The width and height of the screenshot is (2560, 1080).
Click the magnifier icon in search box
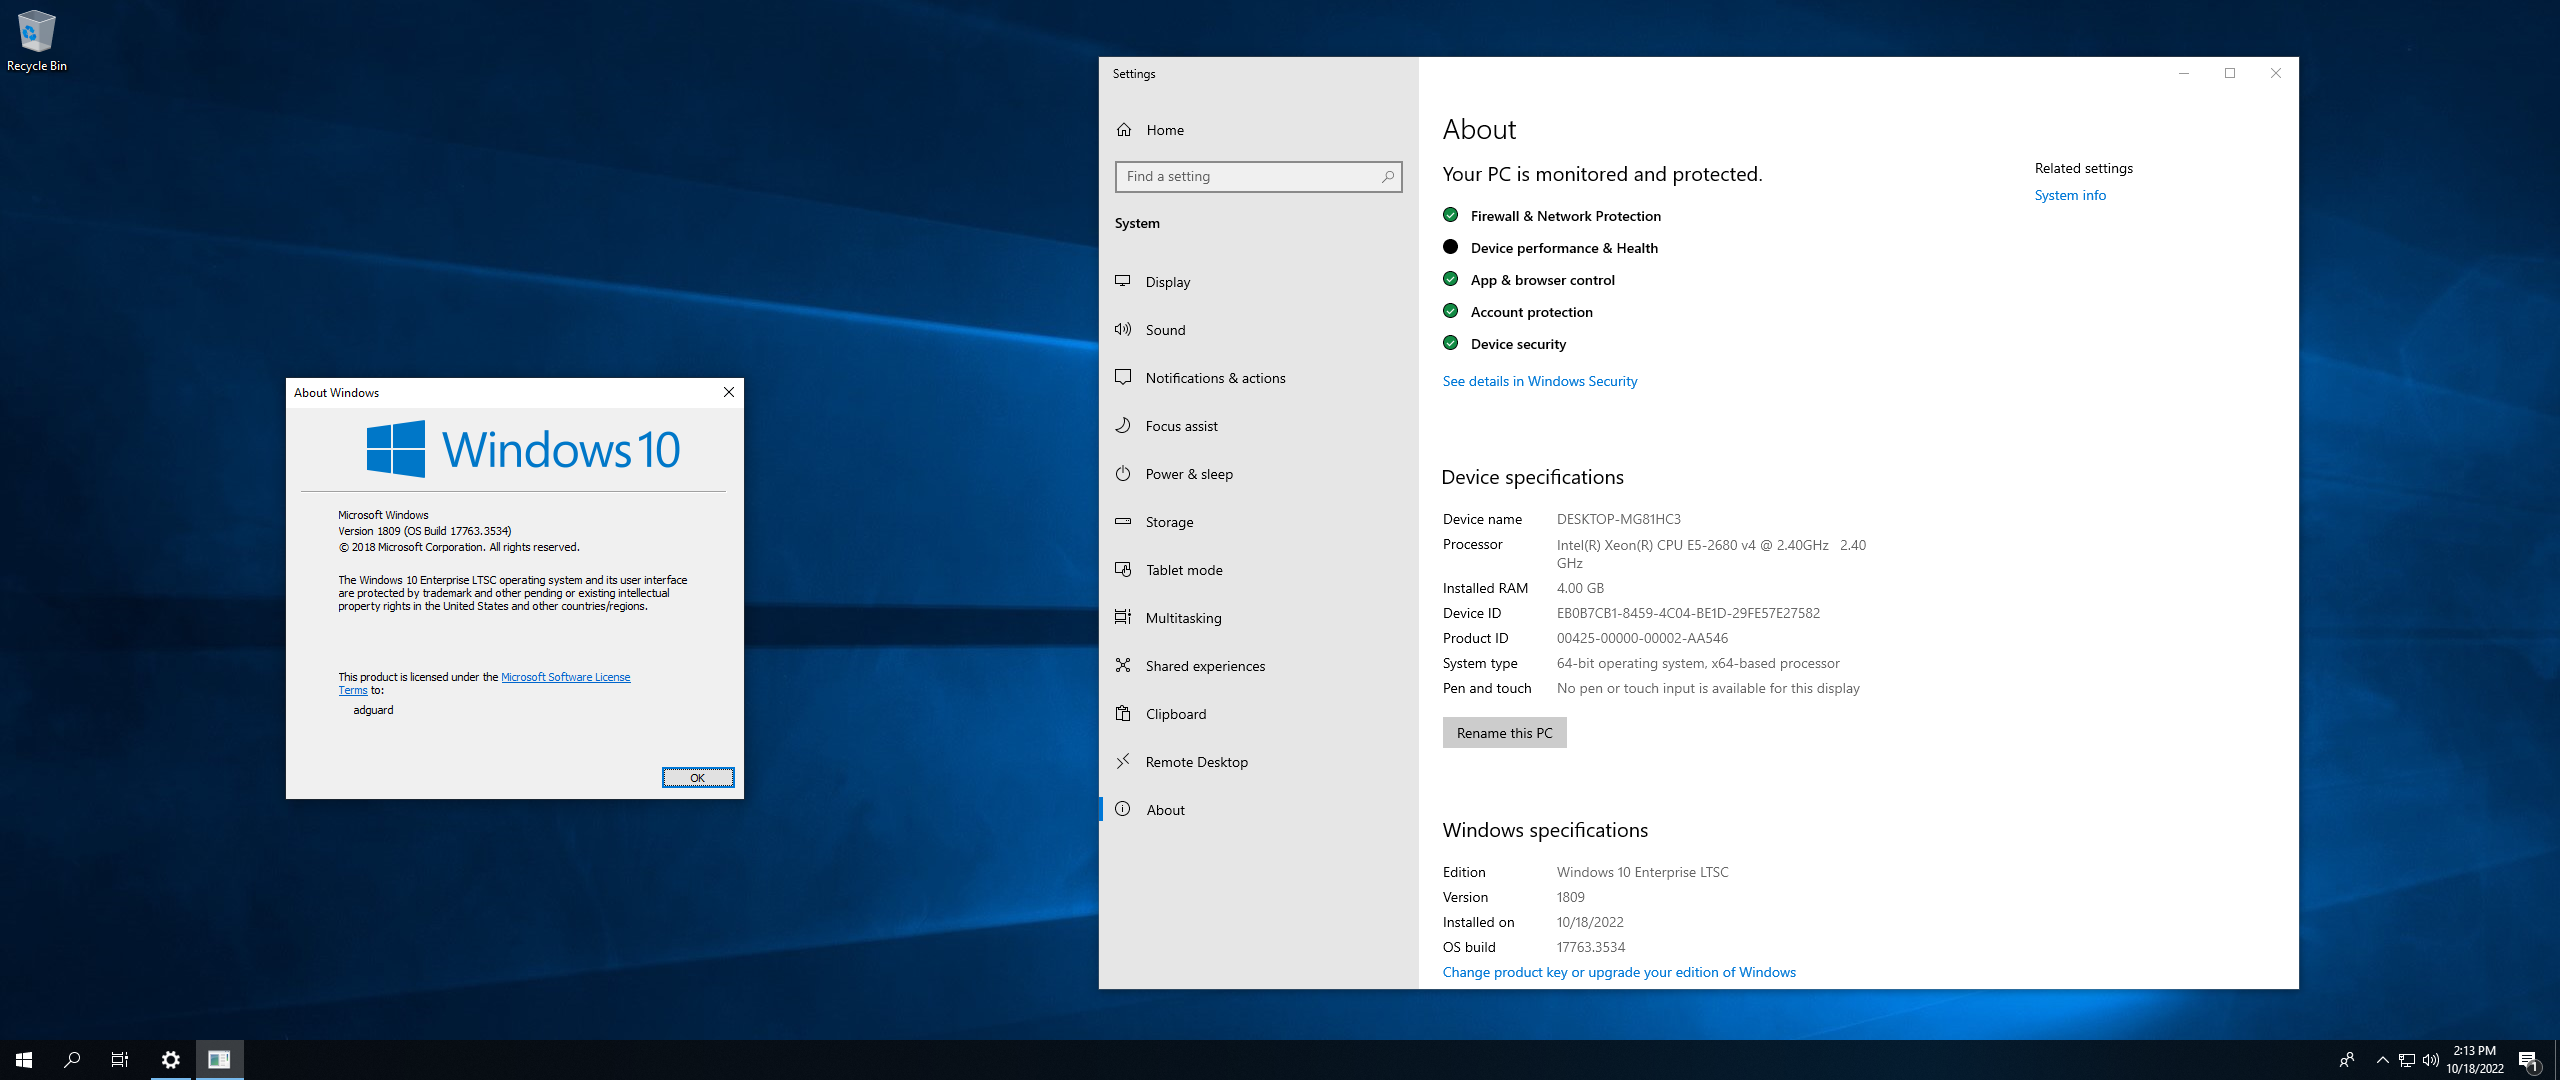(1387, 177)
